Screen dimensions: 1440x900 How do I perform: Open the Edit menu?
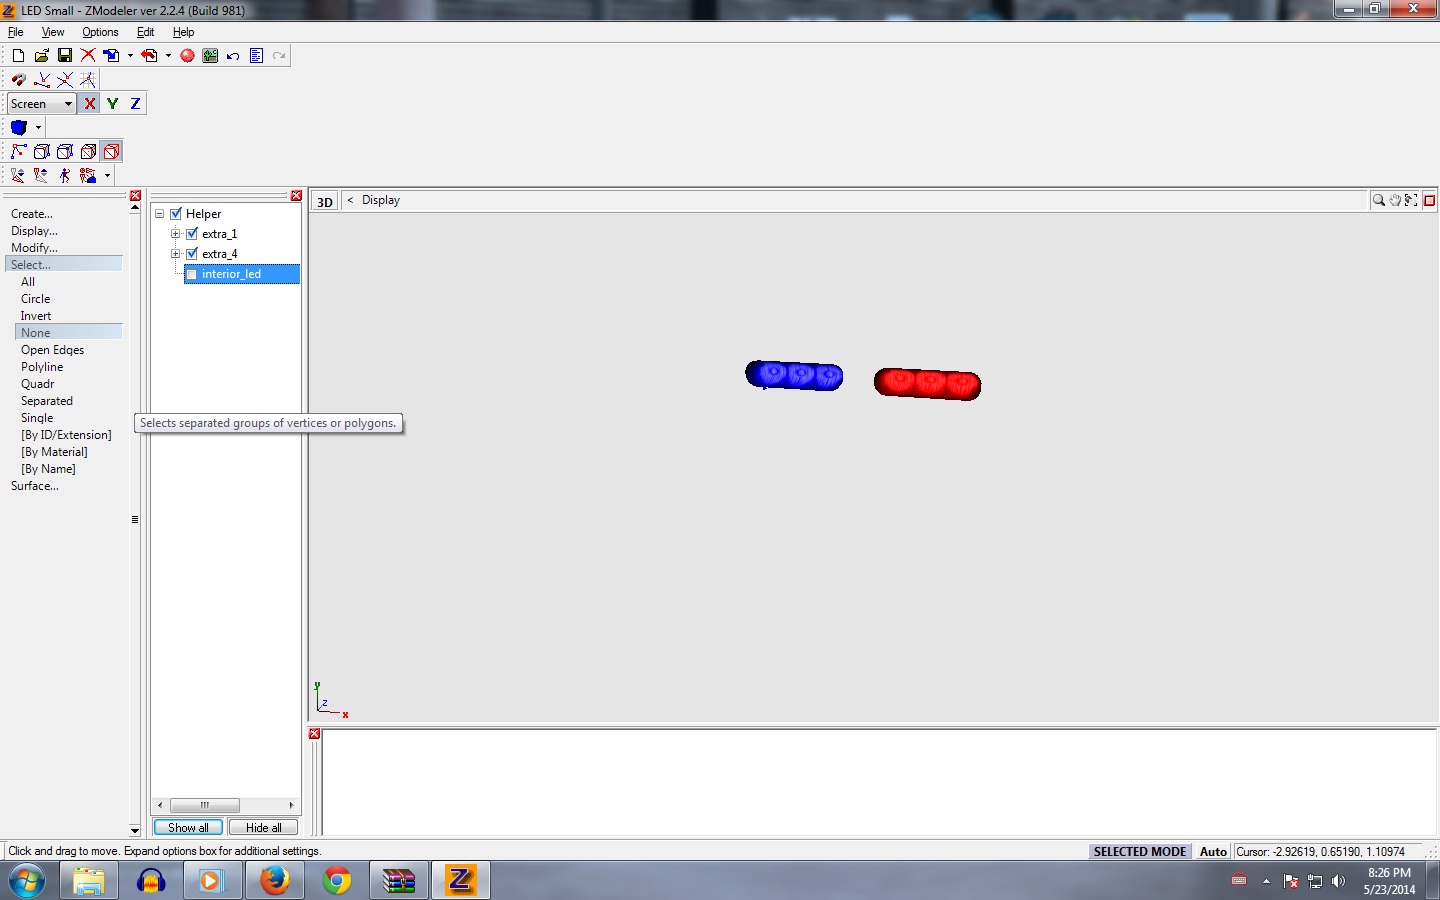(x=145, y=32)
